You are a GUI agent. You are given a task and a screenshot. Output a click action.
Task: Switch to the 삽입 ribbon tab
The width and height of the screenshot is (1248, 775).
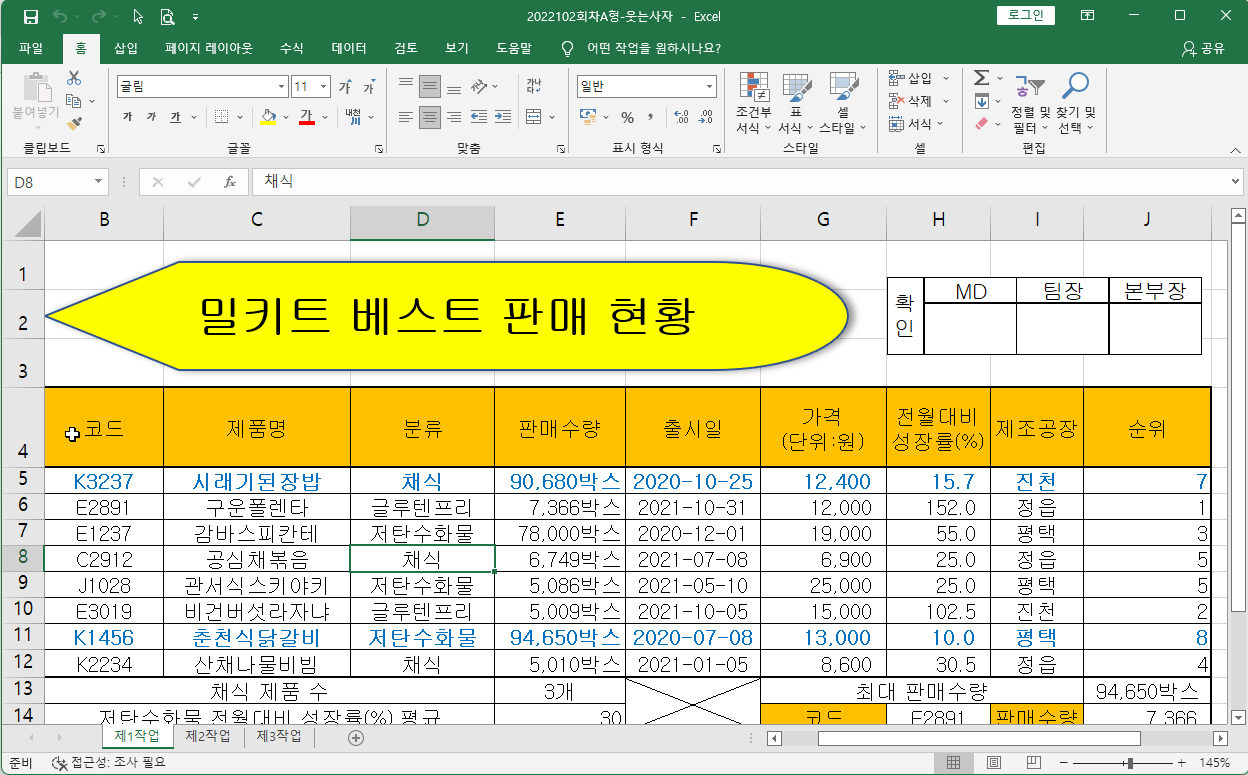[x=126, y=48]
